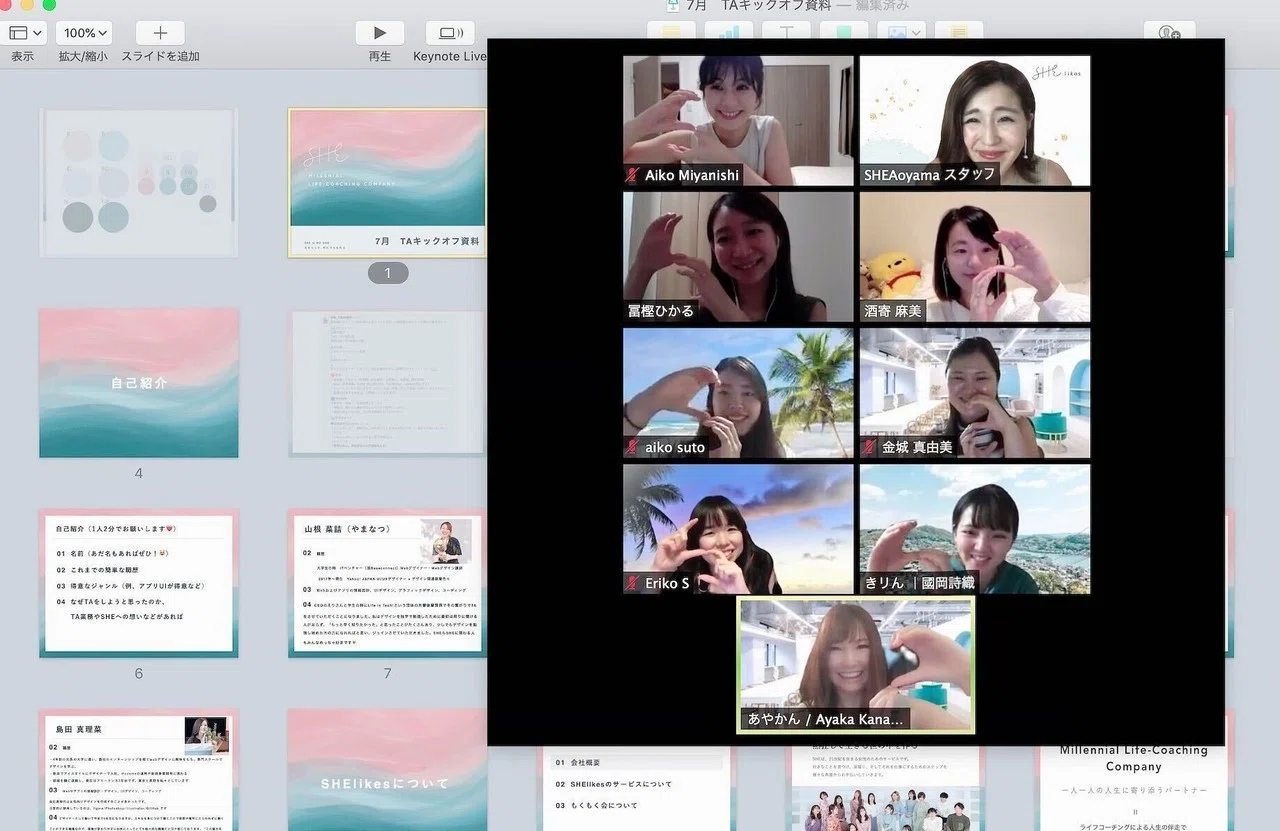Select the slide thumbnail with group photo
The height and width of the screenshot is (831, 1280).
pos(885,789)
